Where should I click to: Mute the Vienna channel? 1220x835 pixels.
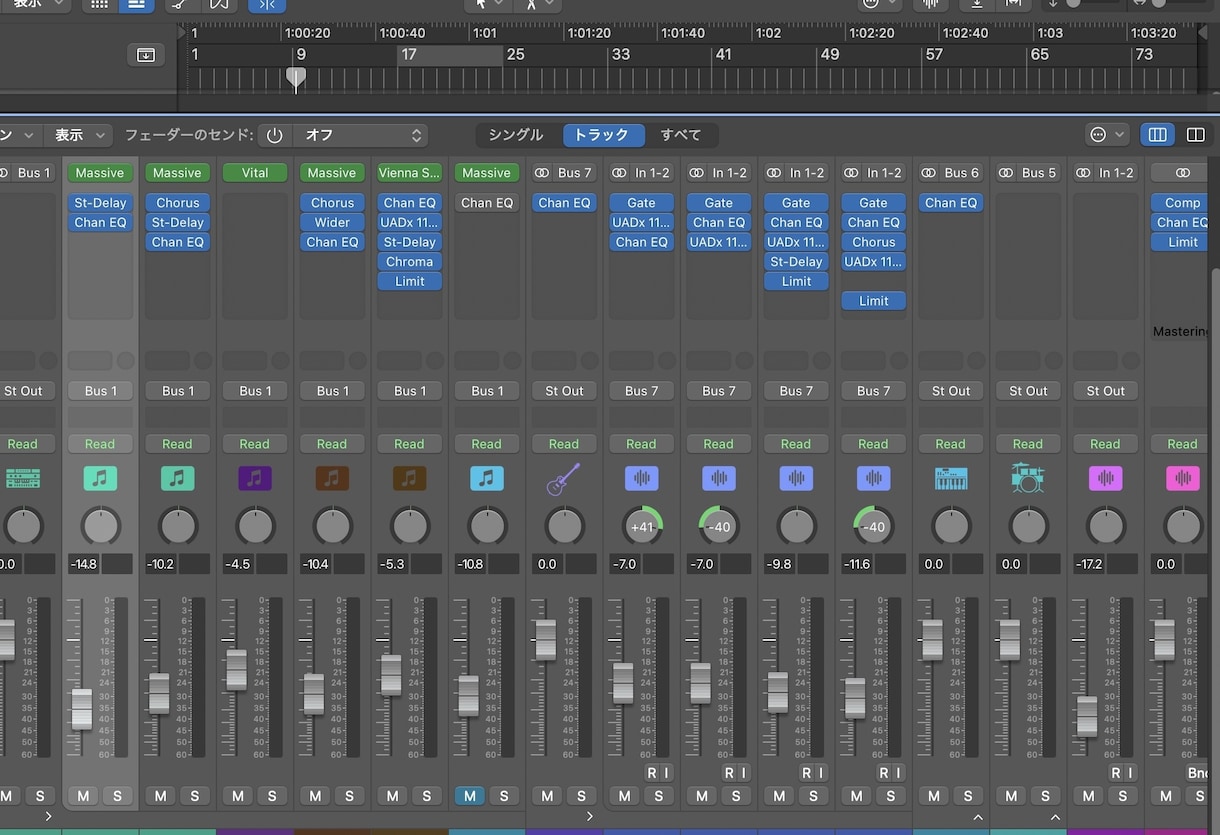(392, 796)
